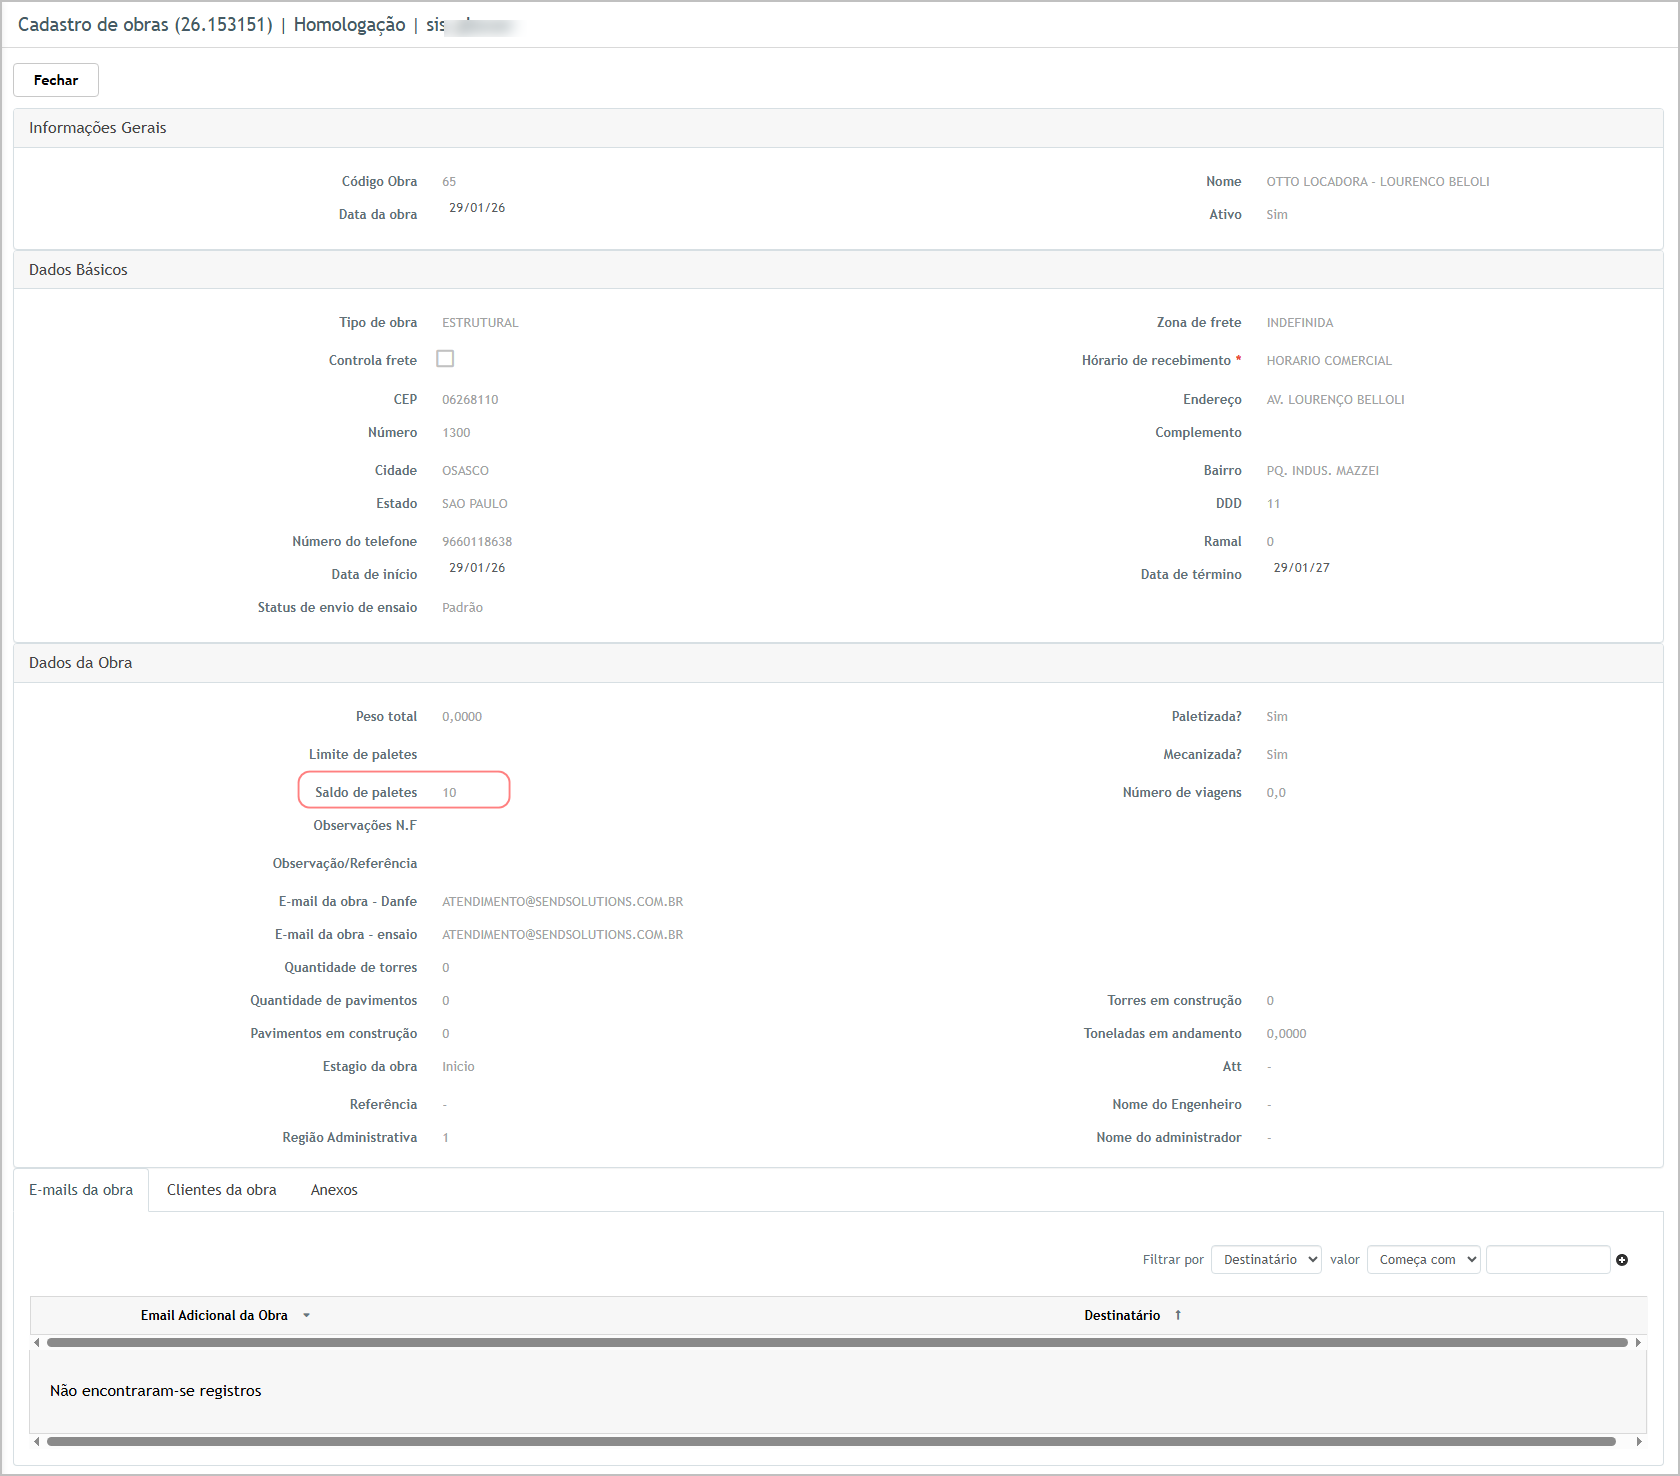Click the Cidade value OSASCO
The width and height of the screenshot is (1680, 1476).
tap(465, 471)
